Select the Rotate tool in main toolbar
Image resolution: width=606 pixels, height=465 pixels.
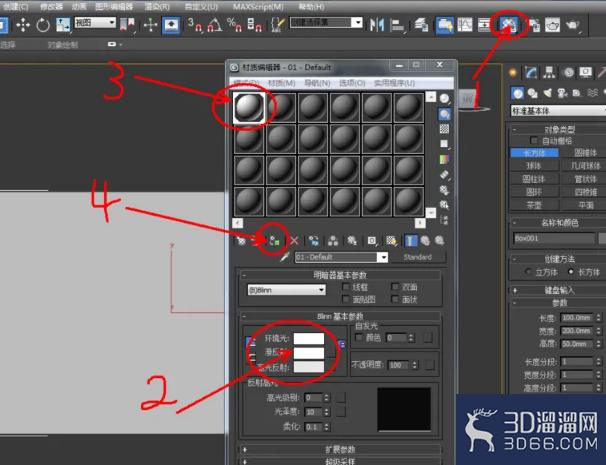(43, 25)
